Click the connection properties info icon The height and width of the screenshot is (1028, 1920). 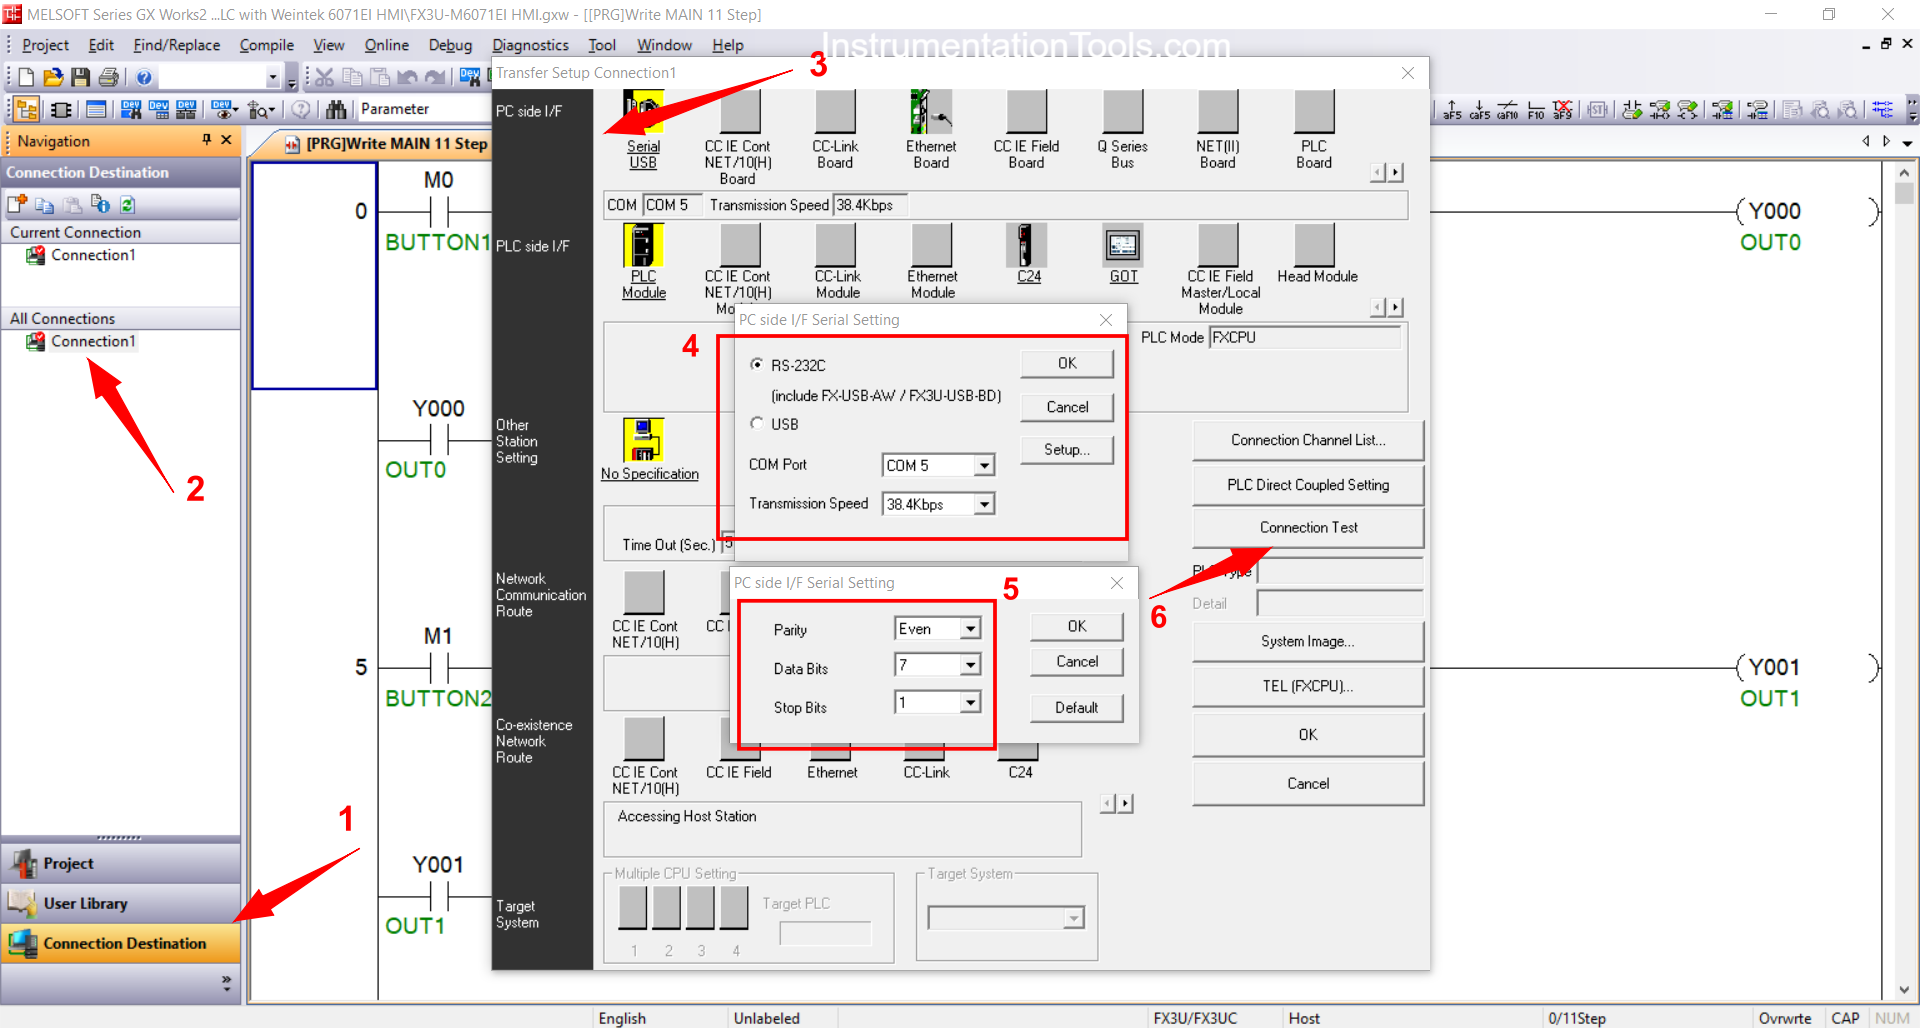[100, 204]
